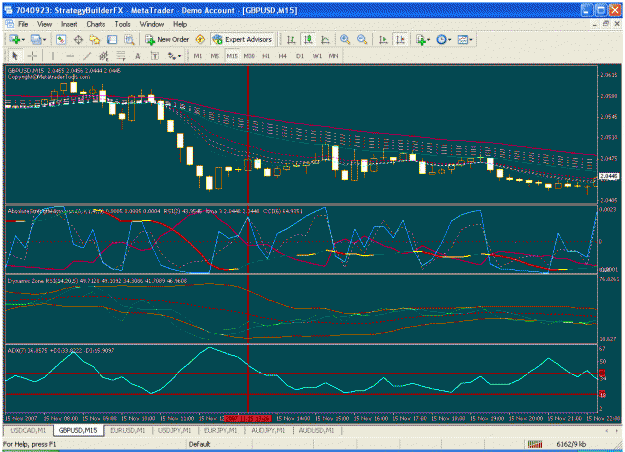Click the Templates toolbar icon

(462, 39)
